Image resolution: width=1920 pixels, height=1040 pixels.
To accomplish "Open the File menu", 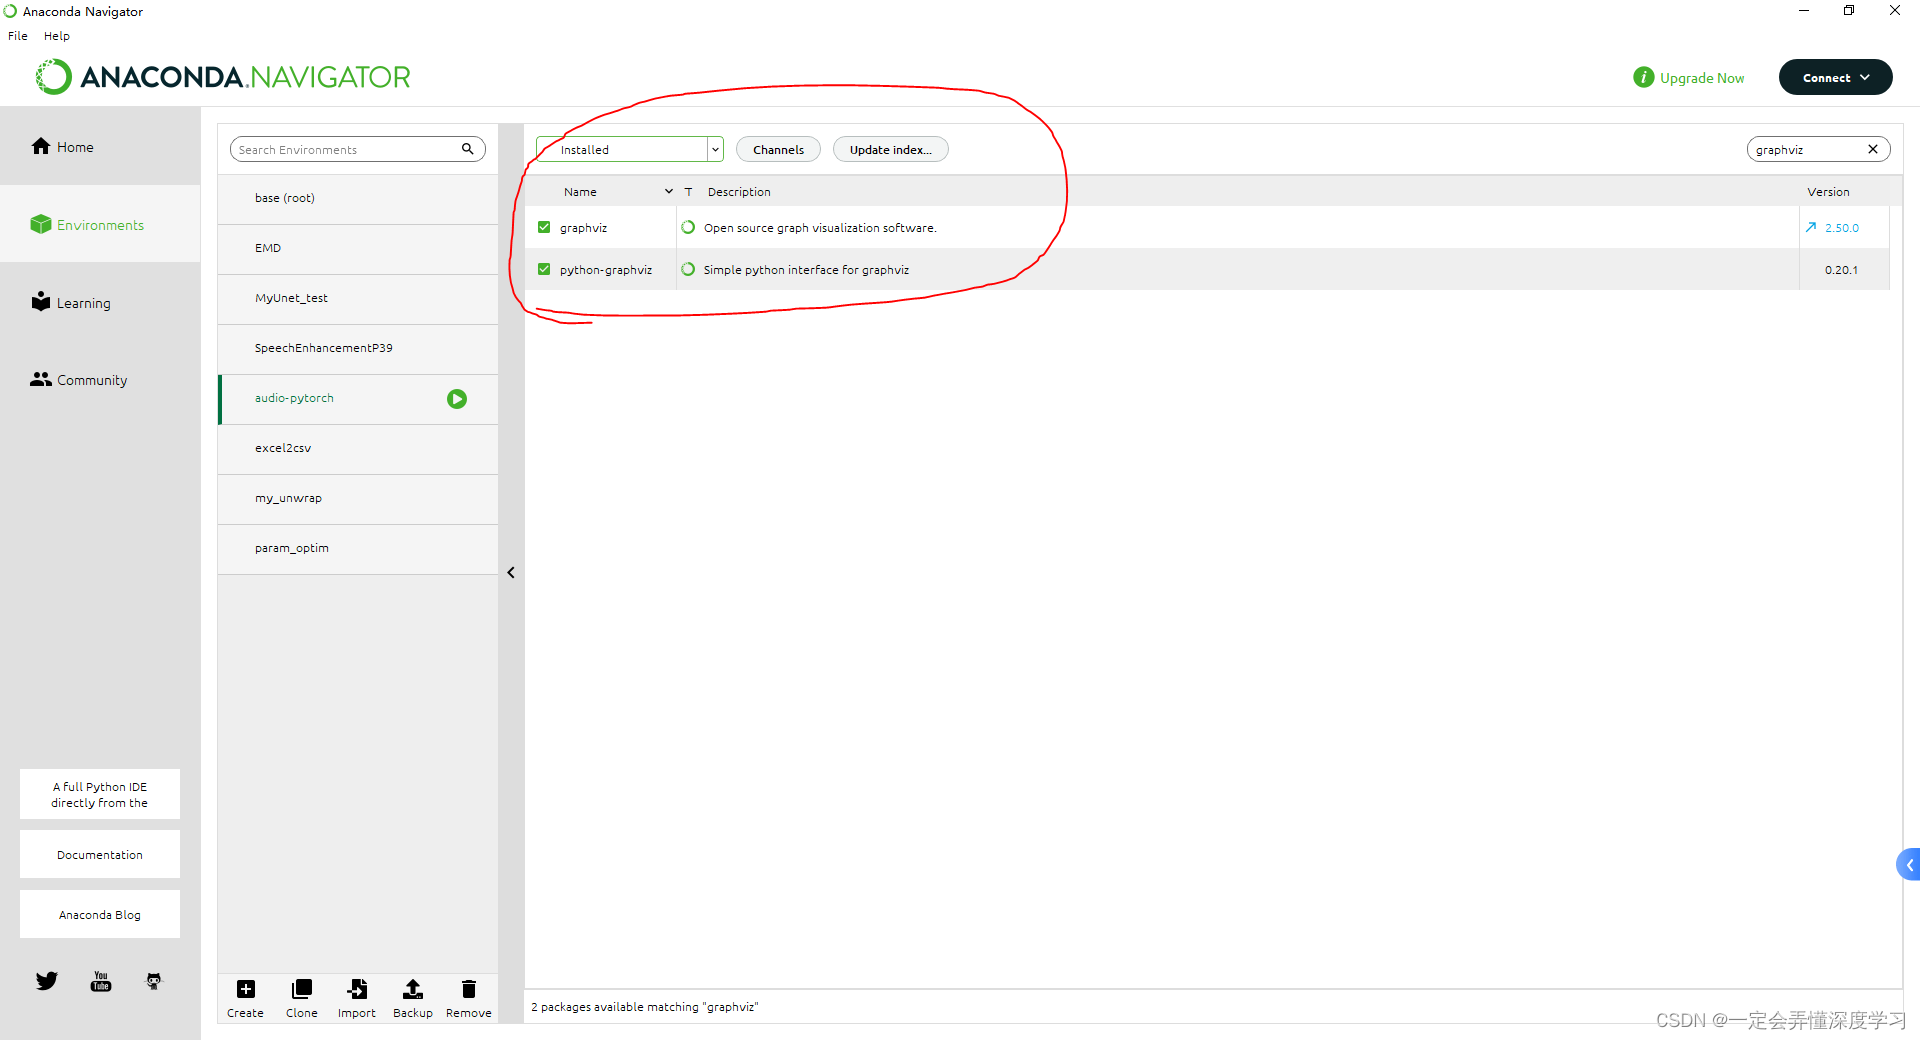I will [x=18, y=36].
